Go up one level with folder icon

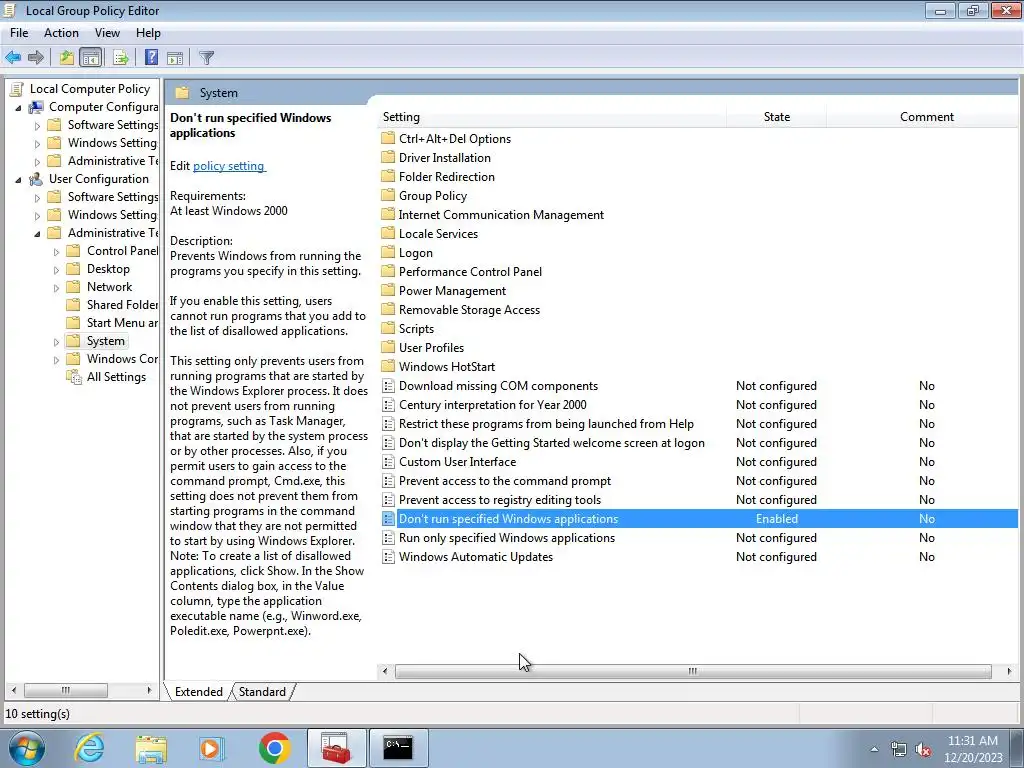tap(67, 57)
